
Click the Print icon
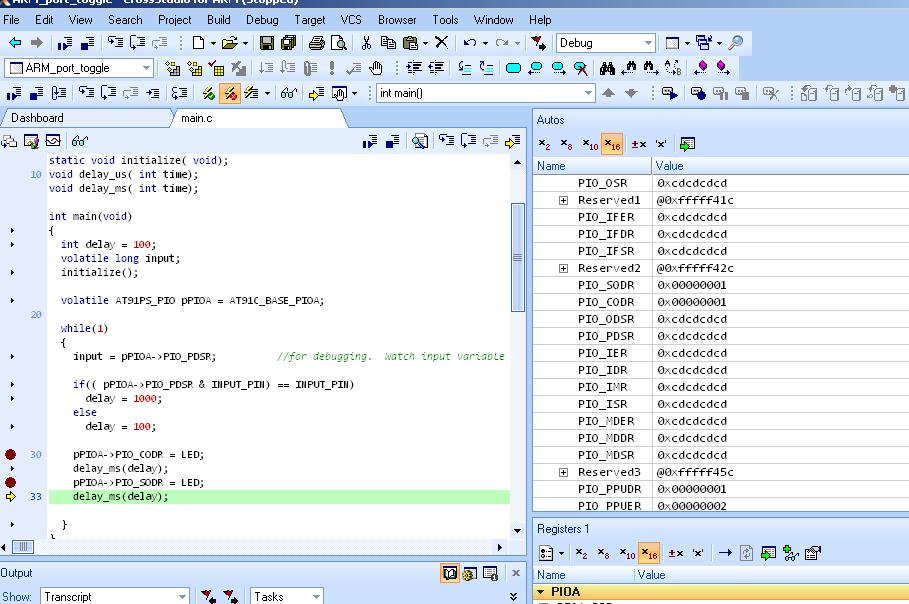(x=317, y=43)
